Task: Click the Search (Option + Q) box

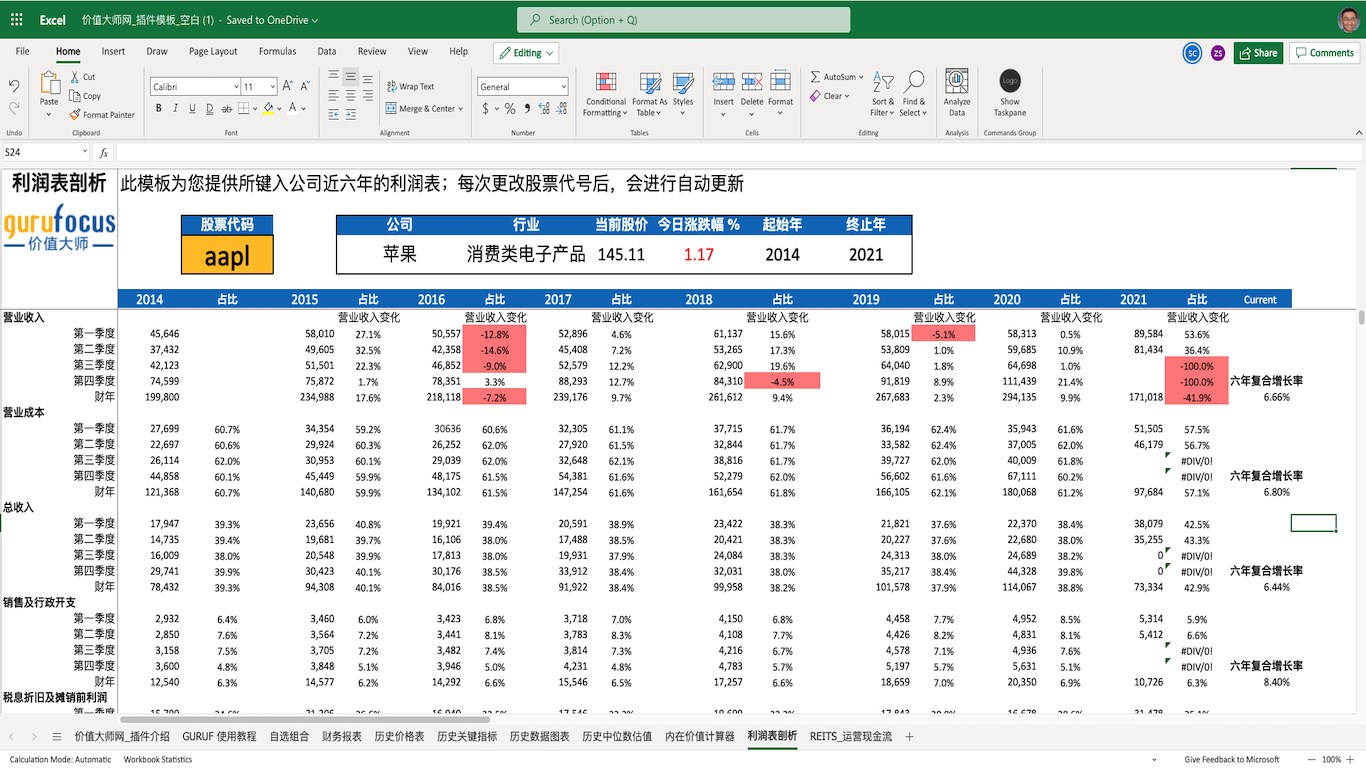Action: pos(683,20)
